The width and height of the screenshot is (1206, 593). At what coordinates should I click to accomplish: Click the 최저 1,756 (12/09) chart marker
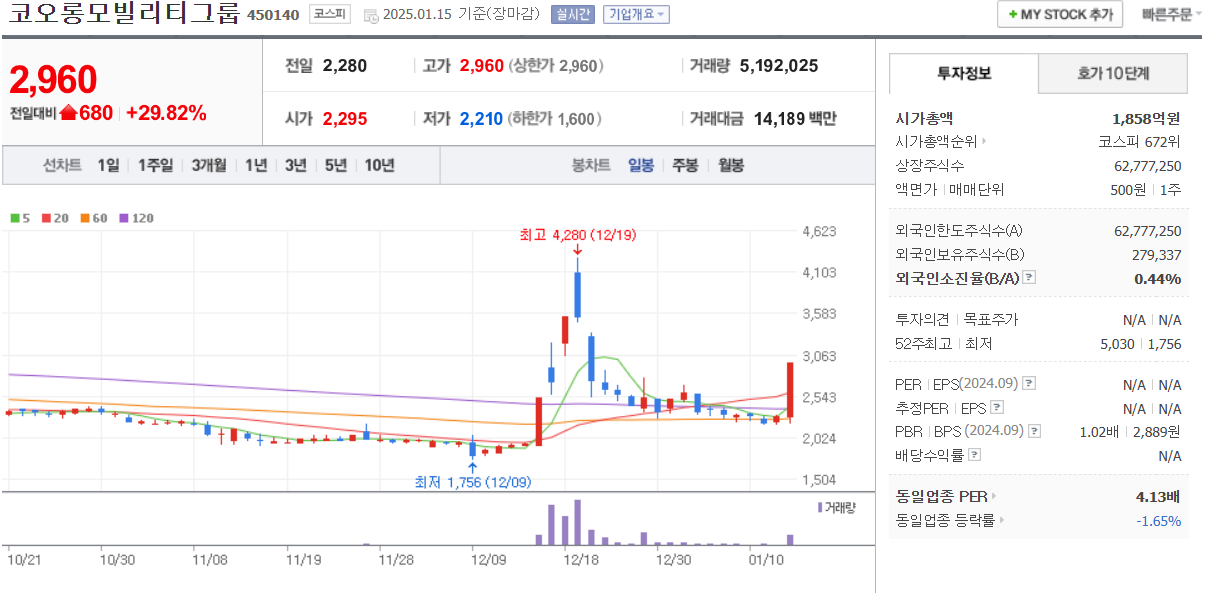point(473,482)
